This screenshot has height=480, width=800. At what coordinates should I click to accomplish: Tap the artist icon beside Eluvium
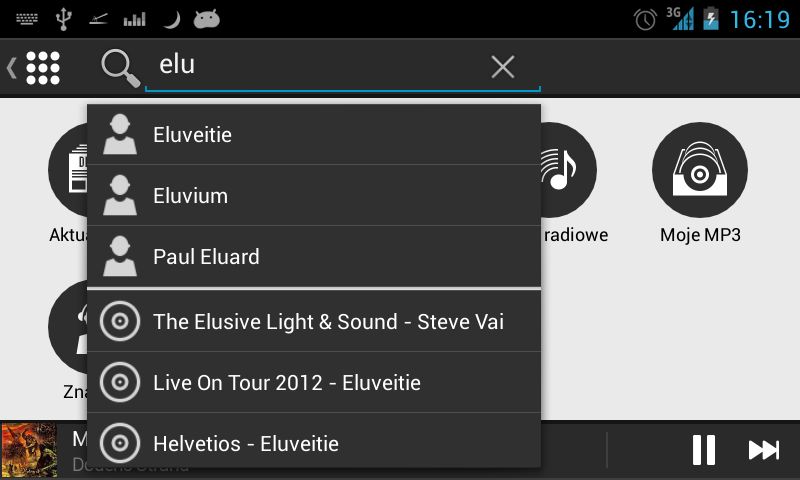tap(120, 195)
